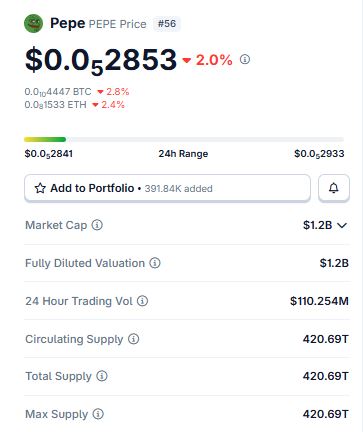Viewport: 363px width, 432px height.
Task: Click the Pepe frog coin logo
Action: [x=33, y=24]
